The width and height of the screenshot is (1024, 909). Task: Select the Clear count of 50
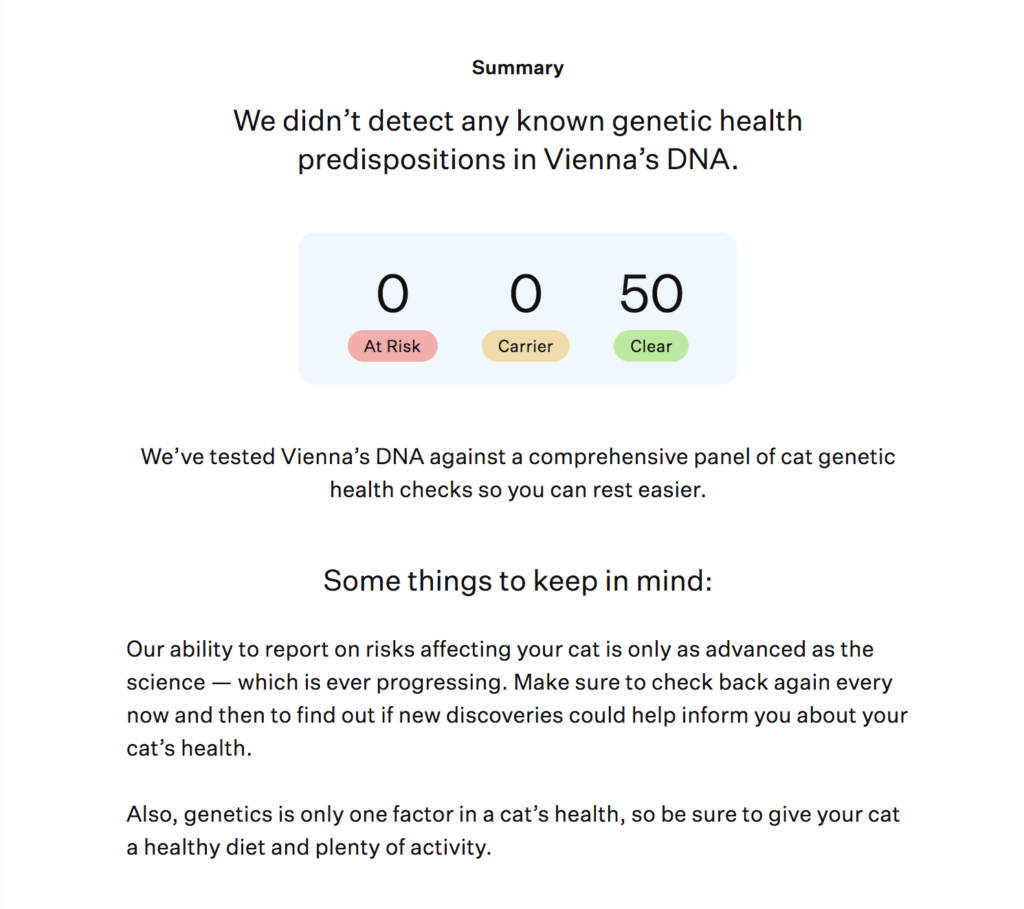651,294
